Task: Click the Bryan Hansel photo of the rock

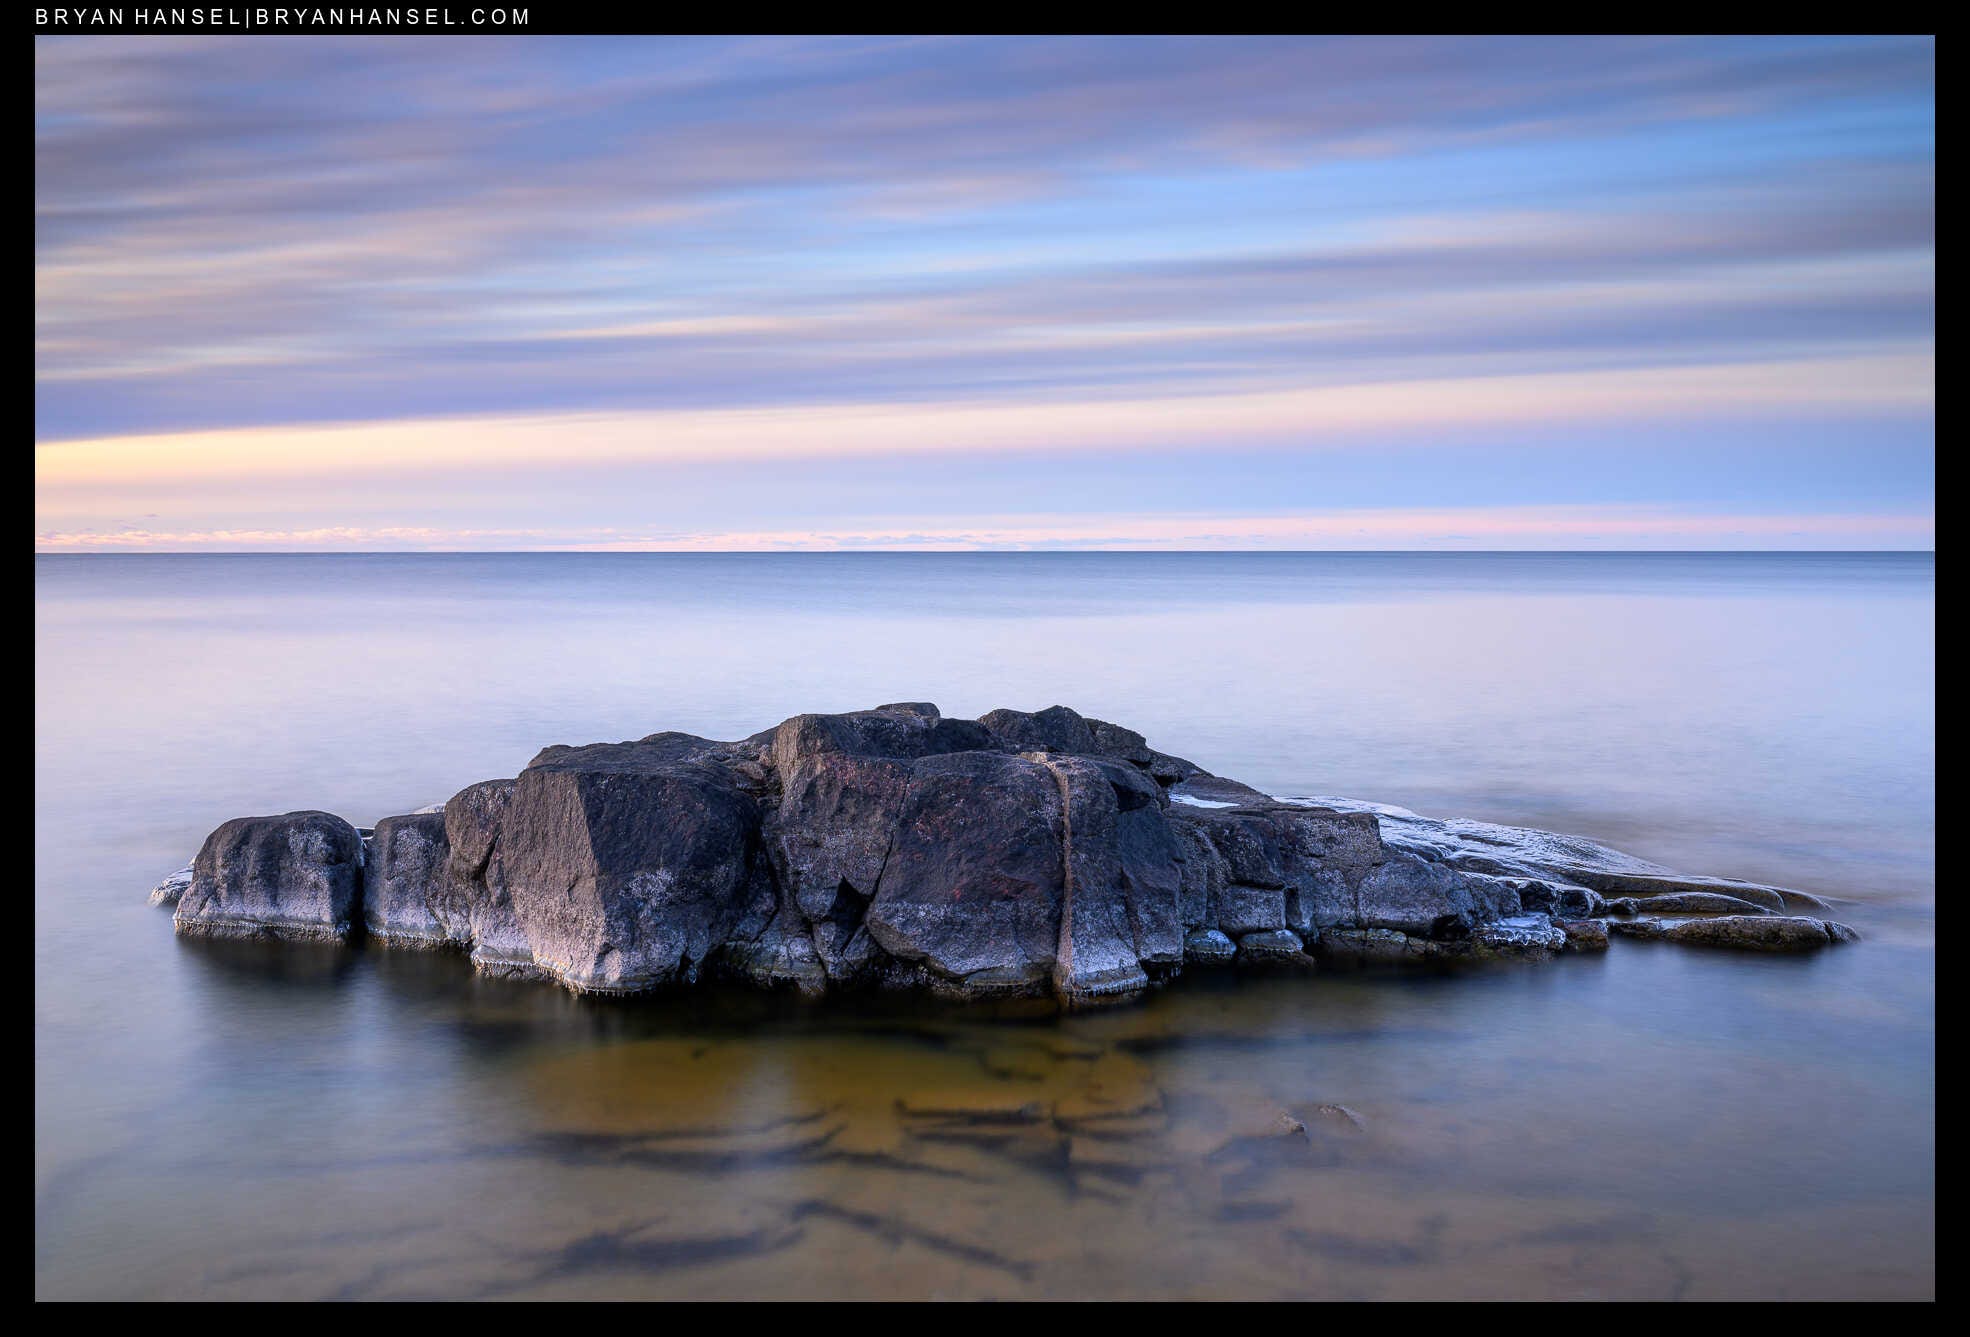Action: (984, 668)
